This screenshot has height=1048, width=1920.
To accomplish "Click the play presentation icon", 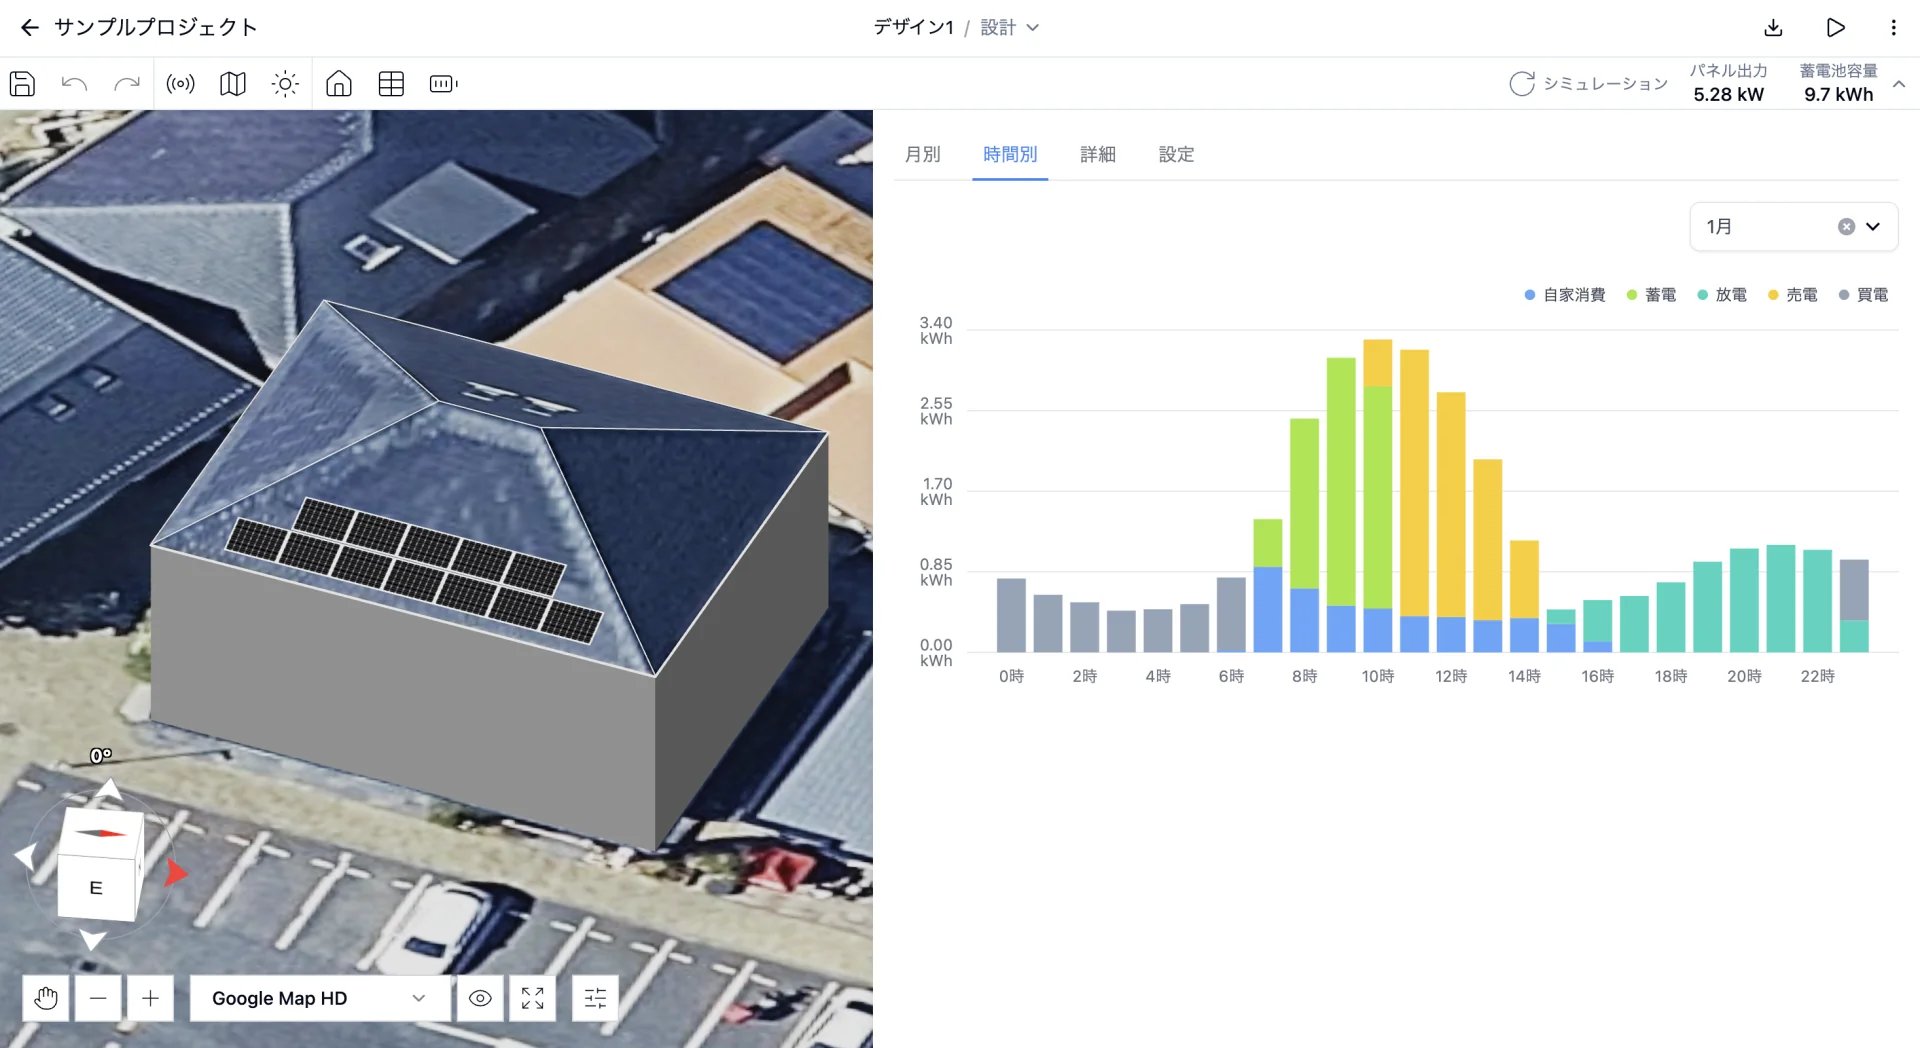I will (x=1835, y=28).
